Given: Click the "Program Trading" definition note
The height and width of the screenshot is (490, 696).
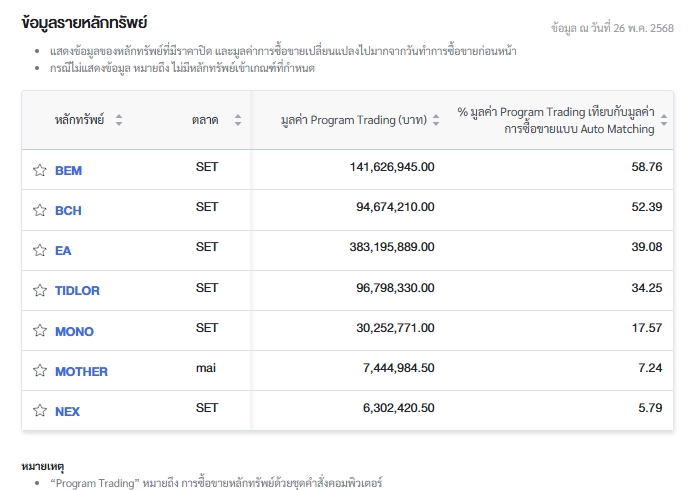Looking at the screenshot, I should click(216, 483).
